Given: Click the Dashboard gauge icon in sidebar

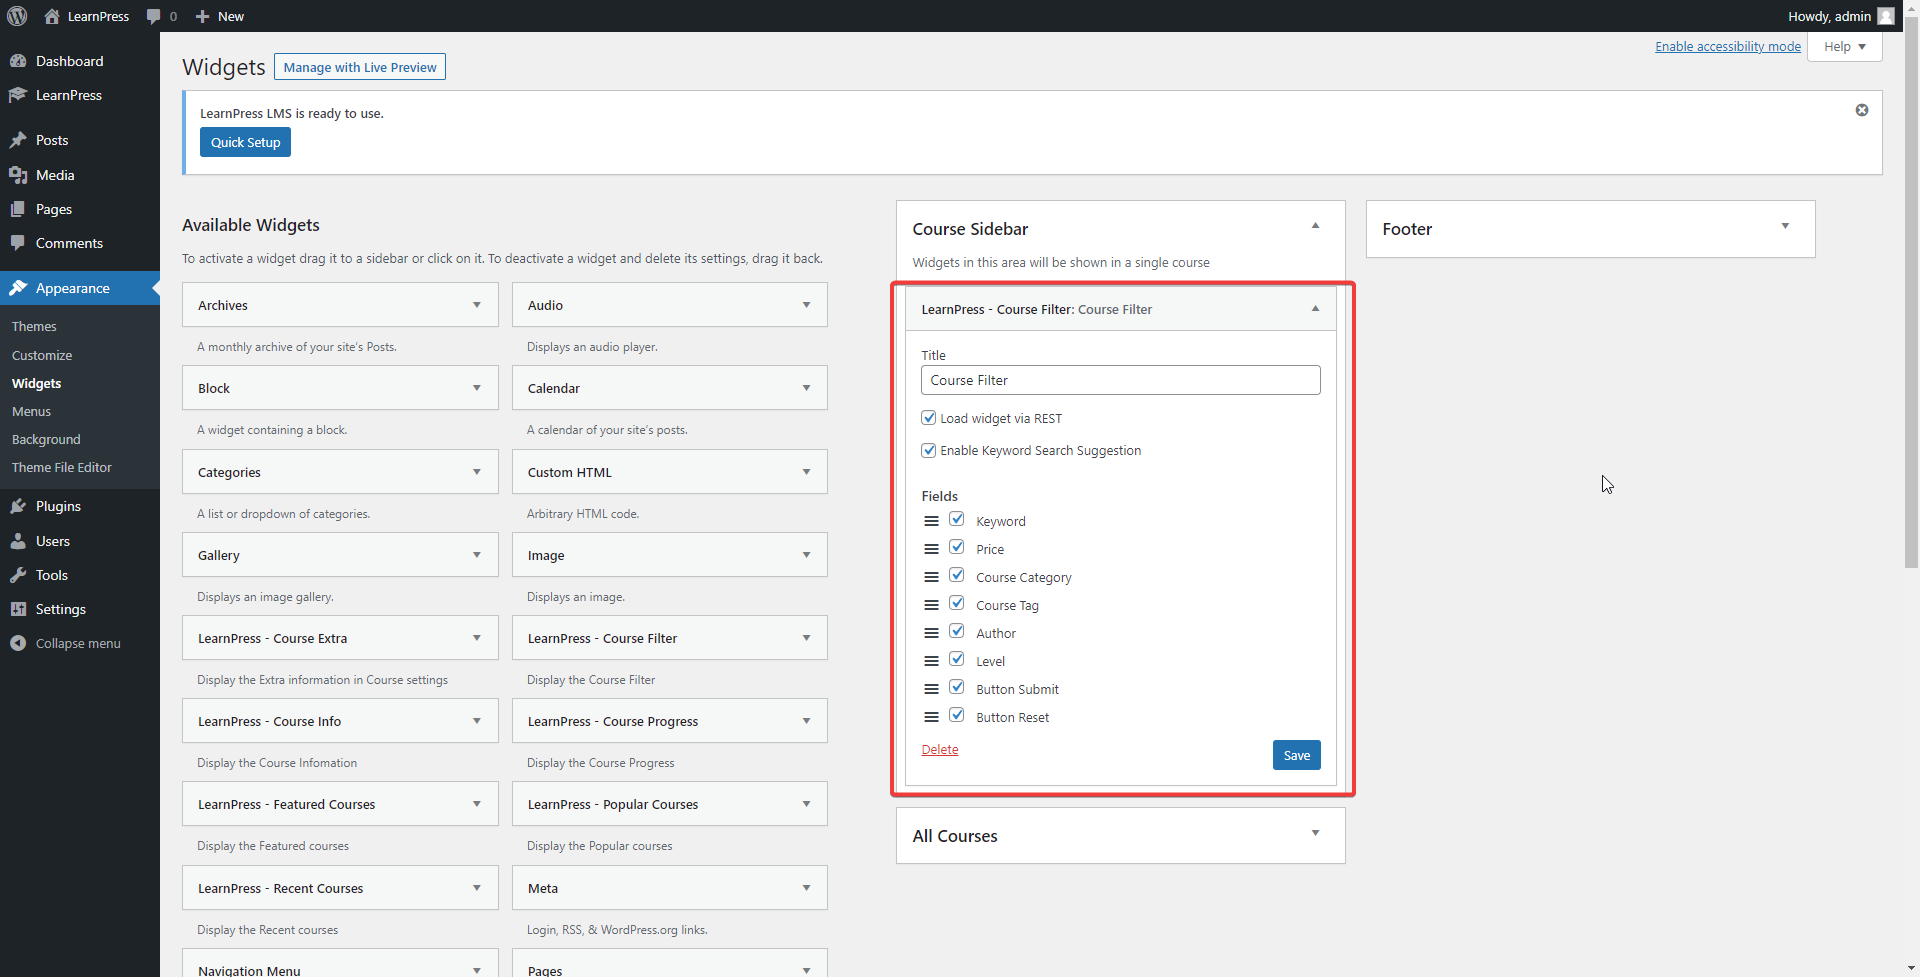Looking at the screenshot, I should click(x=18, y=61).
